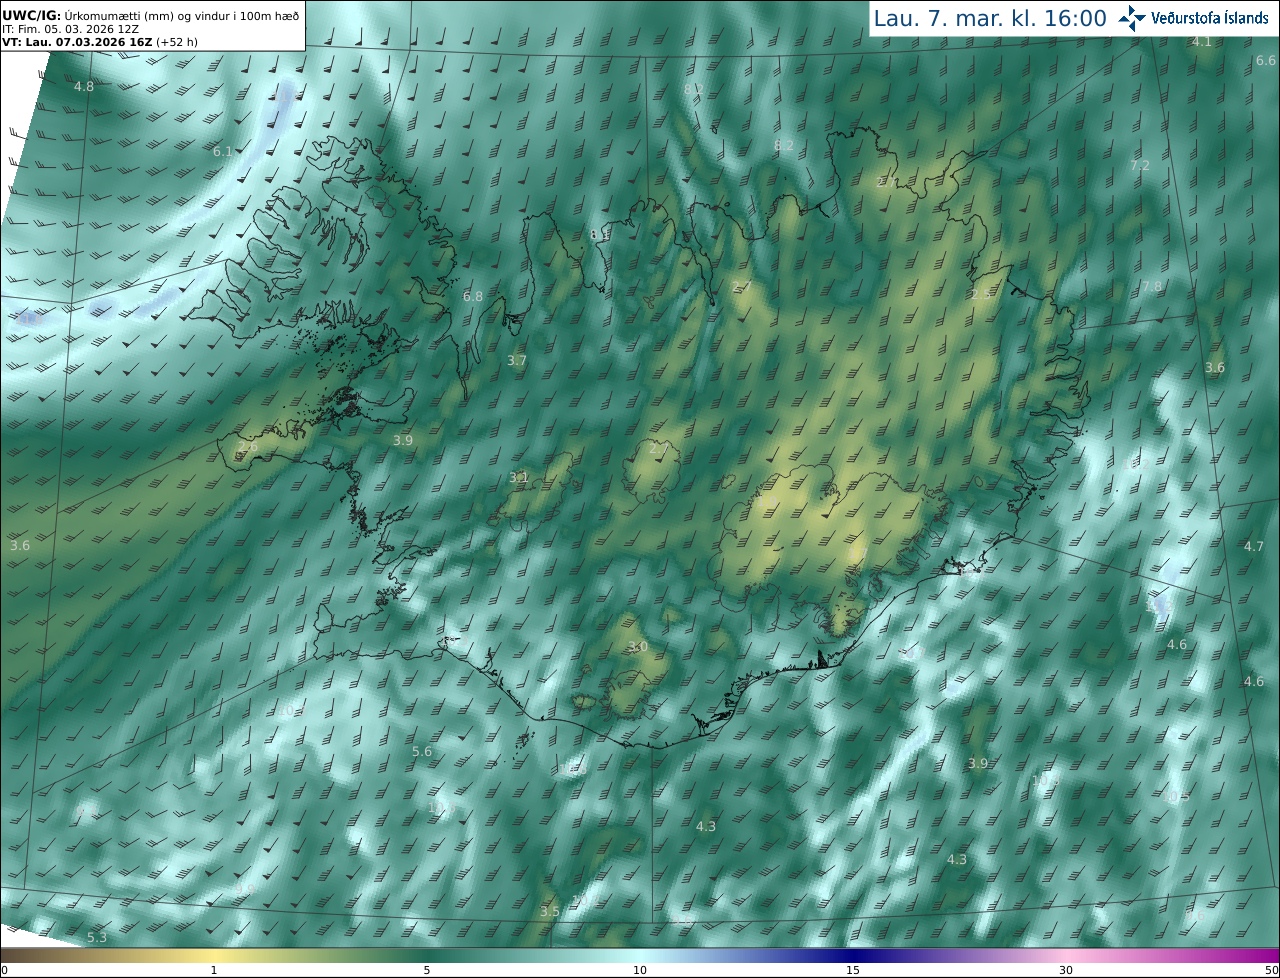Click the 3.1 value on the map
The image size is (1280, 978).
[519, 478]
